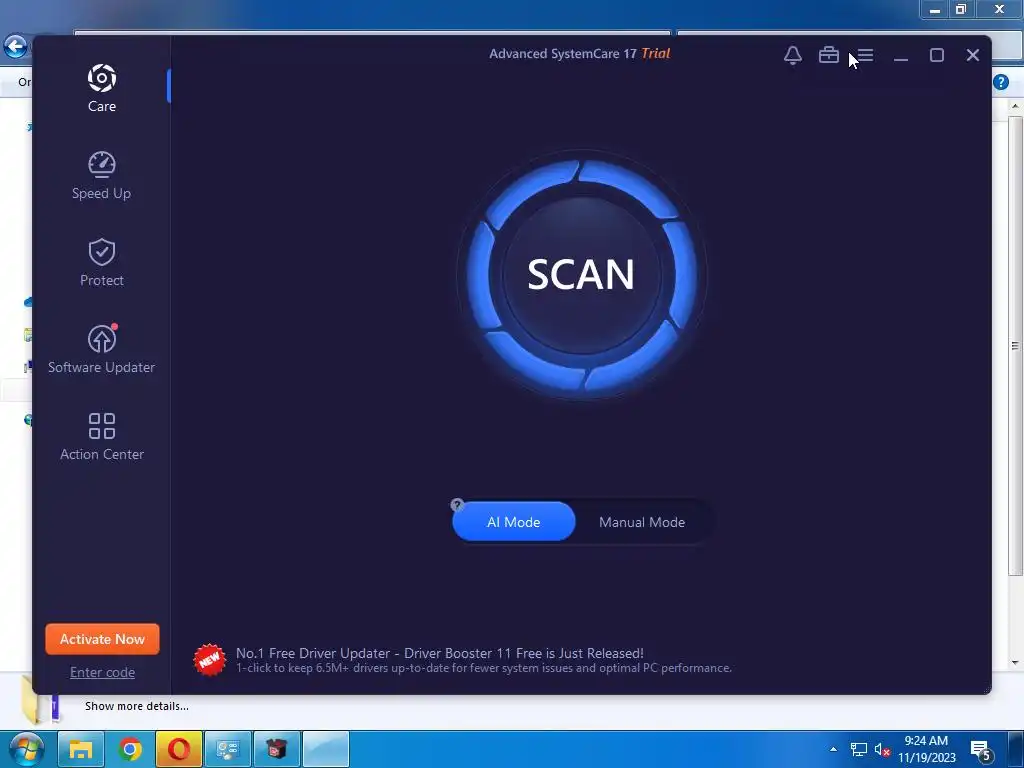Maximize the Advanced SystemCare window
The height and width of the screenshot is (768, 1024).
(937, 56)
